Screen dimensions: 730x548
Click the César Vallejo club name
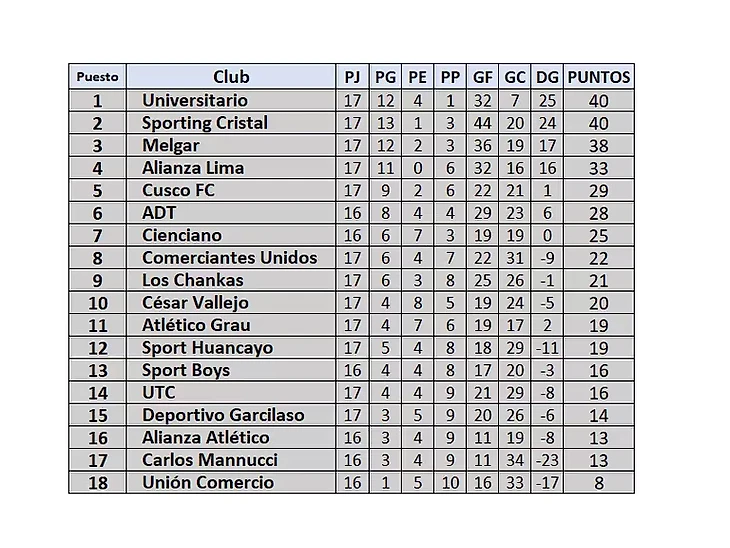(x=195, y=303)
